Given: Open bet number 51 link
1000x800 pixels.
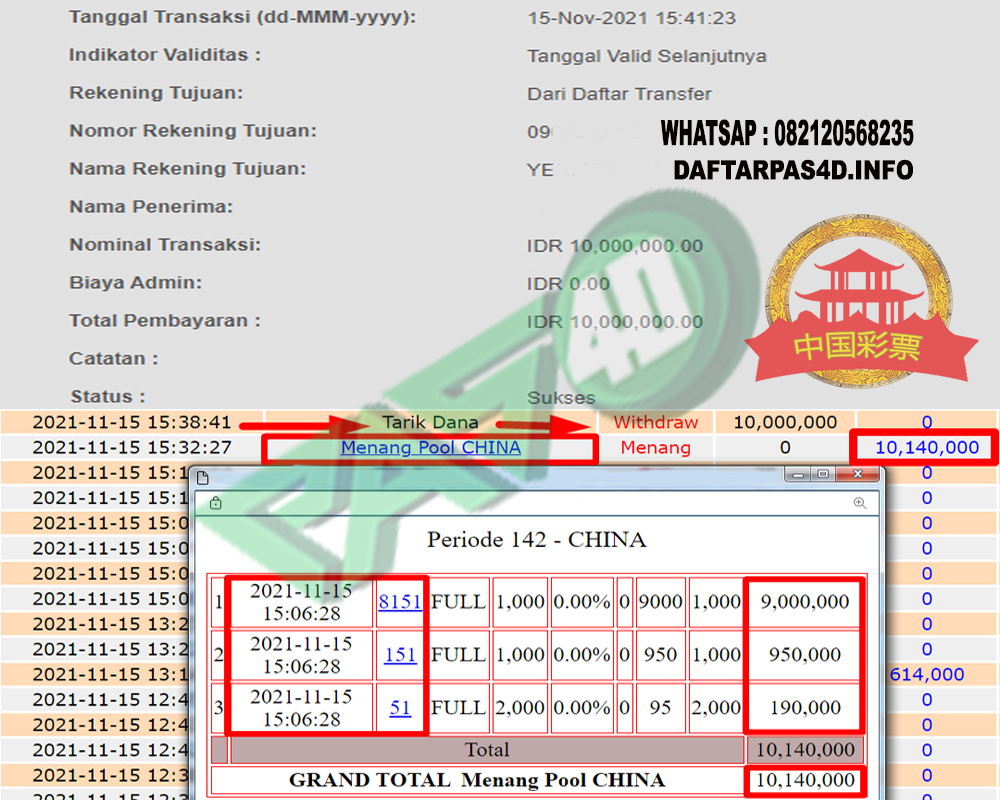Looking at the screenshot, I should point(400,707).
